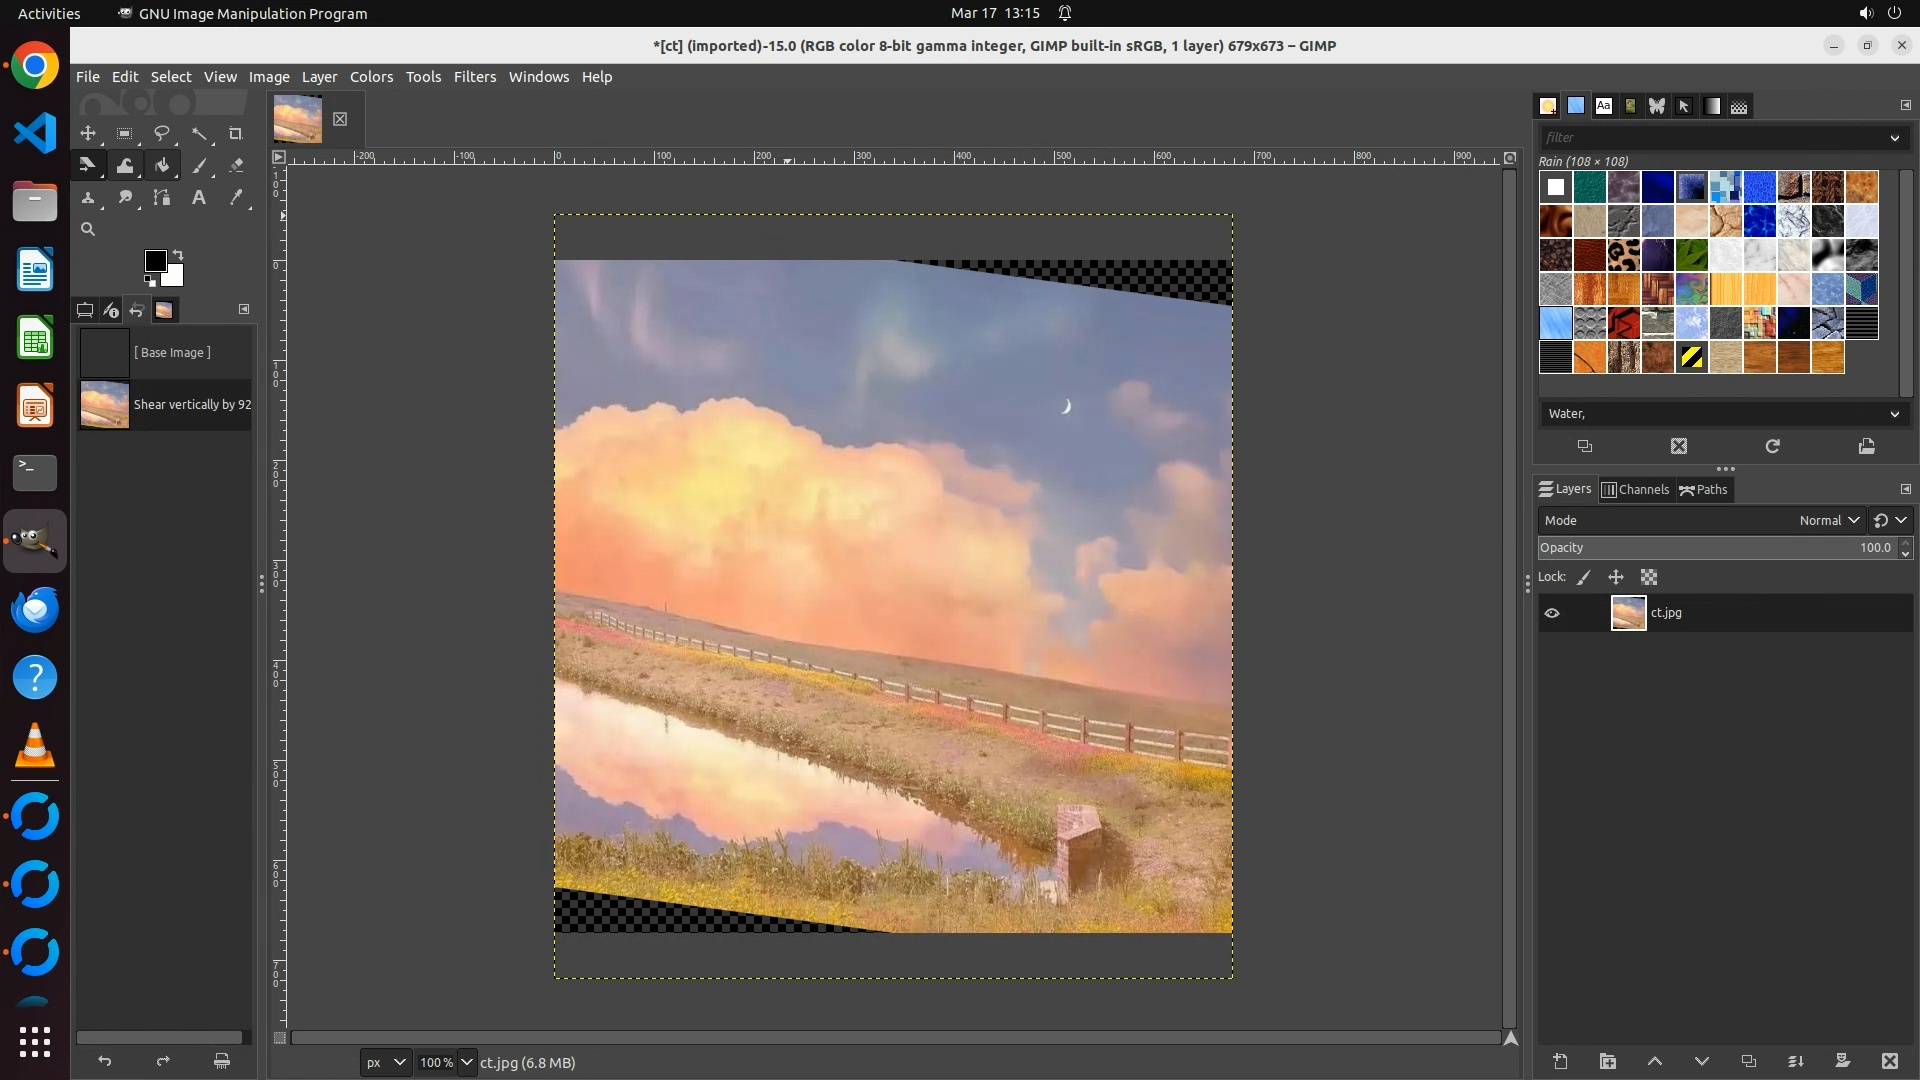Expand the pattern tags Water dropdown
Screen dimensions: 1920x1080
(x=1894, y=414)
